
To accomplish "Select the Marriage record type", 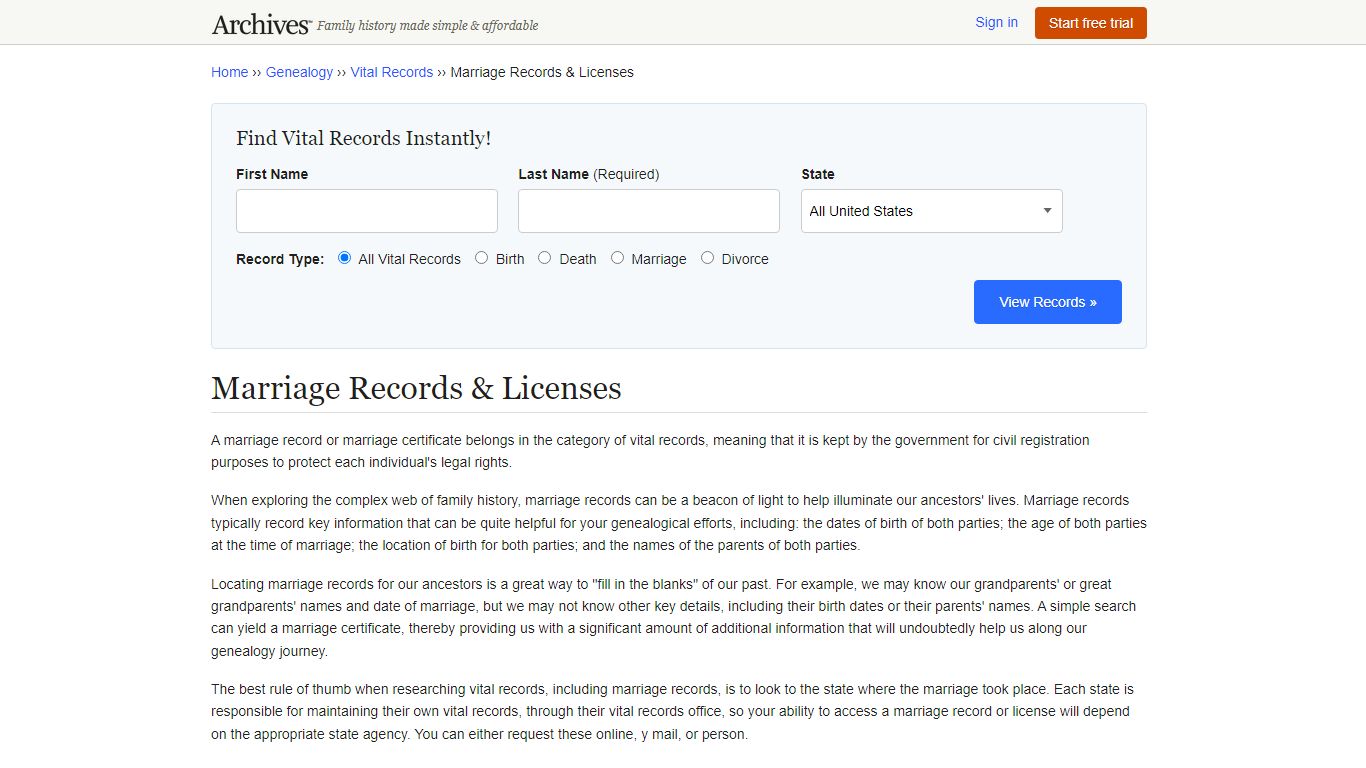I will point(618,258).
